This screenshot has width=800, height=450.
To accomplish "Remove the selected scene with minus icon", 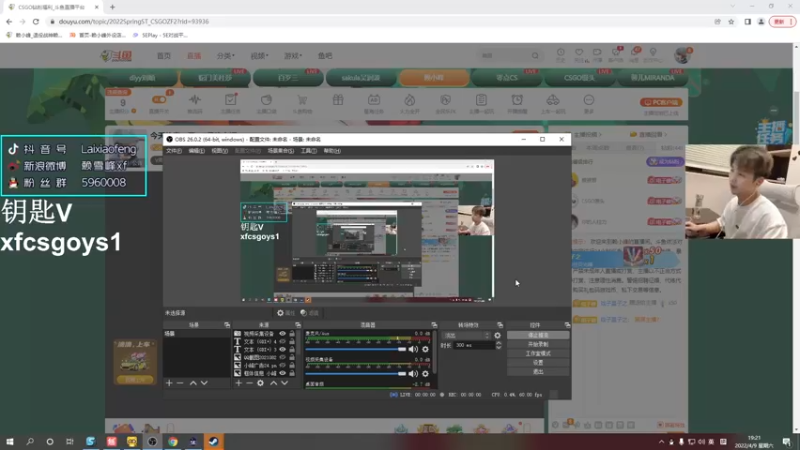I will pos(180,383).
